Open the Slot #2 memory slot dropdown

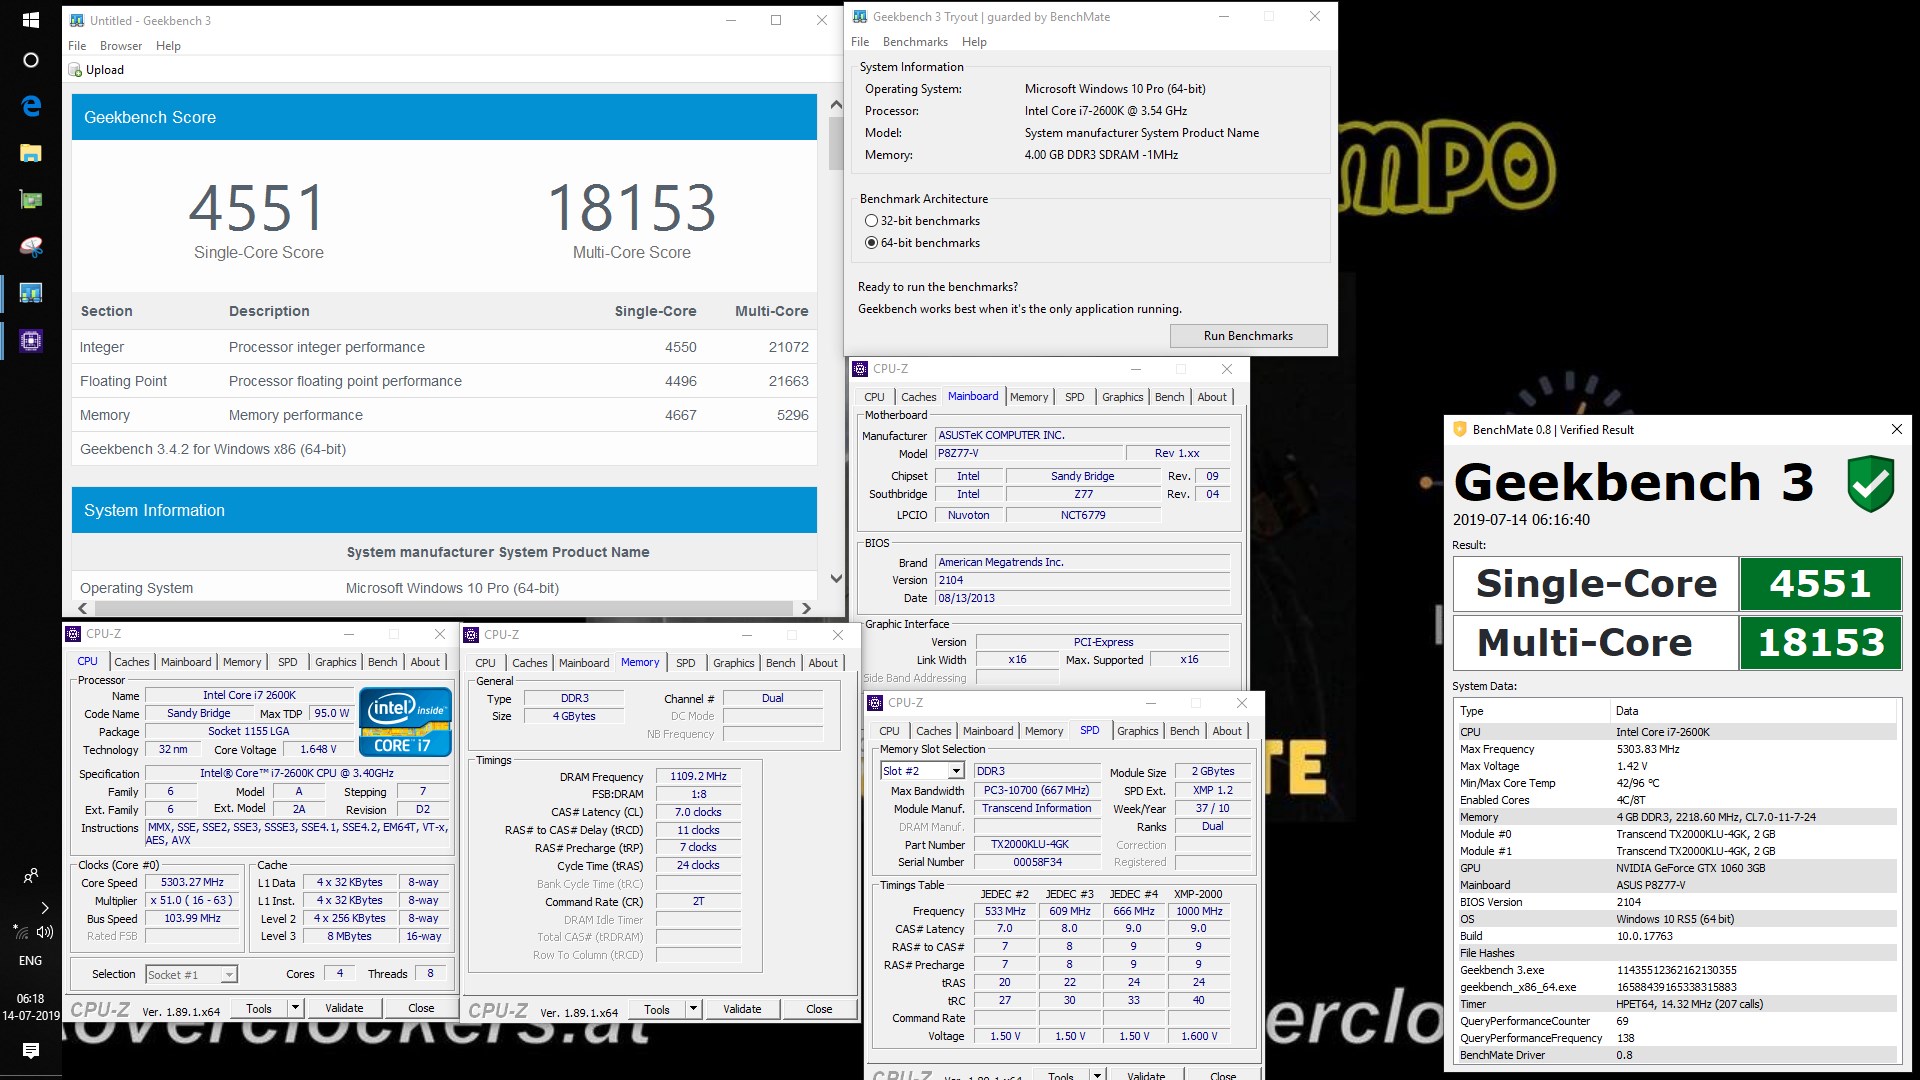(956, 771)
